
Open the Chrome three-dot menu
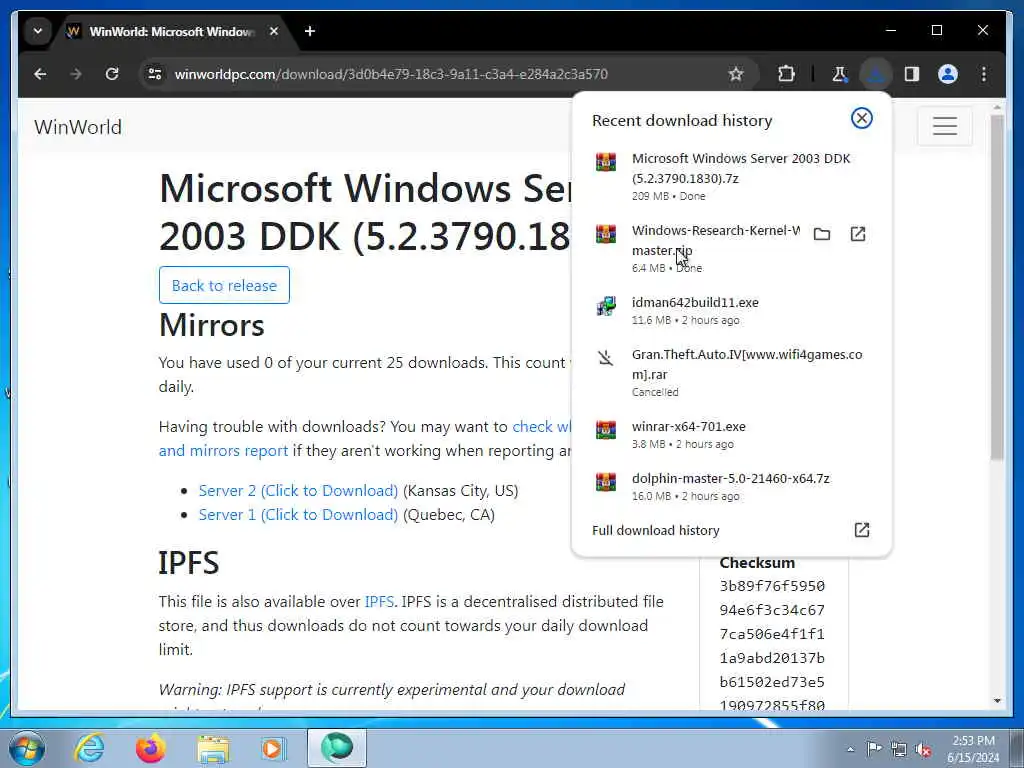coord(984,74)
